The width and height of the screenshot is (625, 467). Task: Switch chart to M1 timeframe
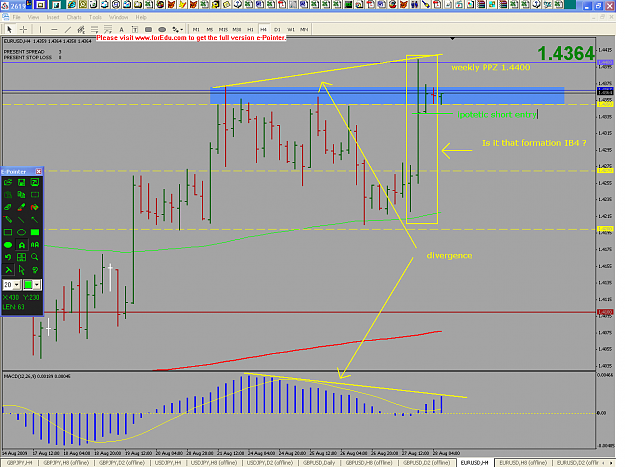click(196, 29)
